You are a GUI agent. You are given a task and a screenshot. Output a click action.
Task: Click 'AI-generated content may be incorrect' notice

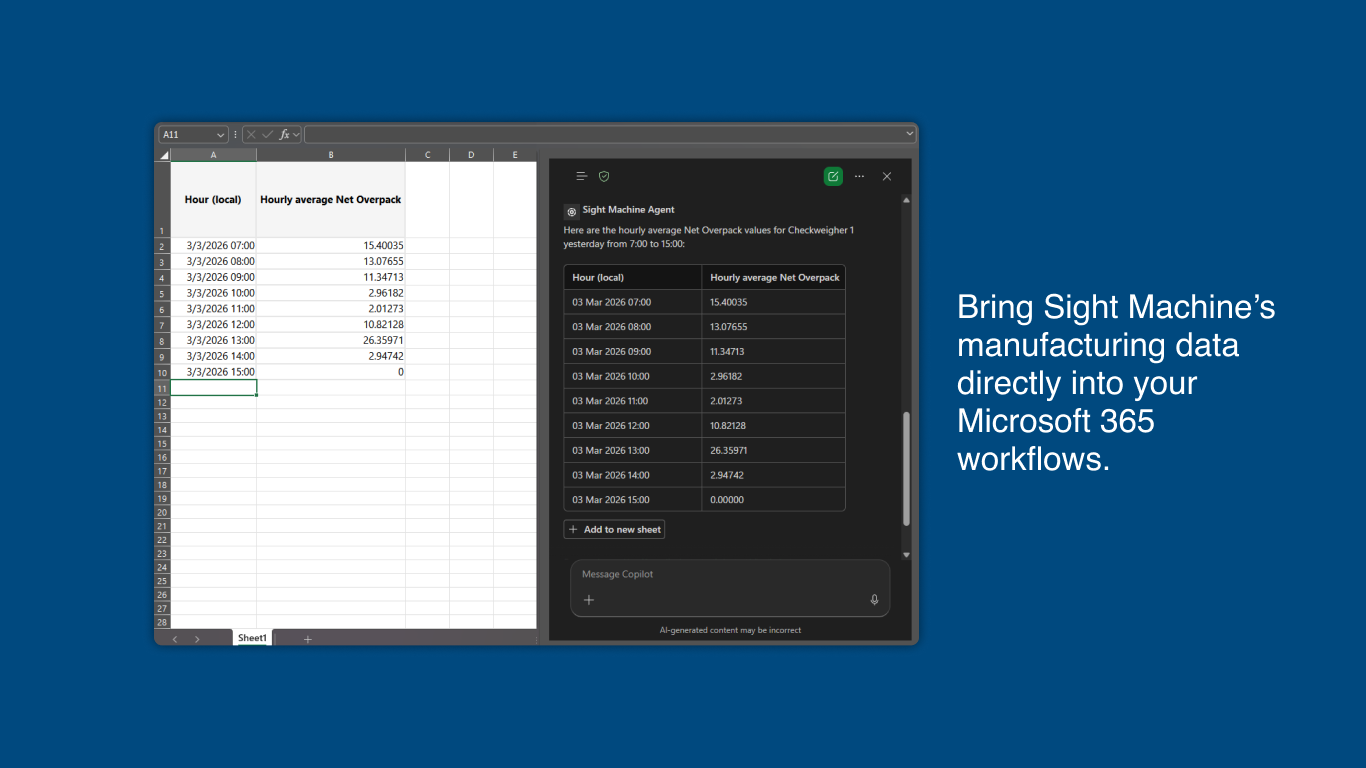(730, 630)
